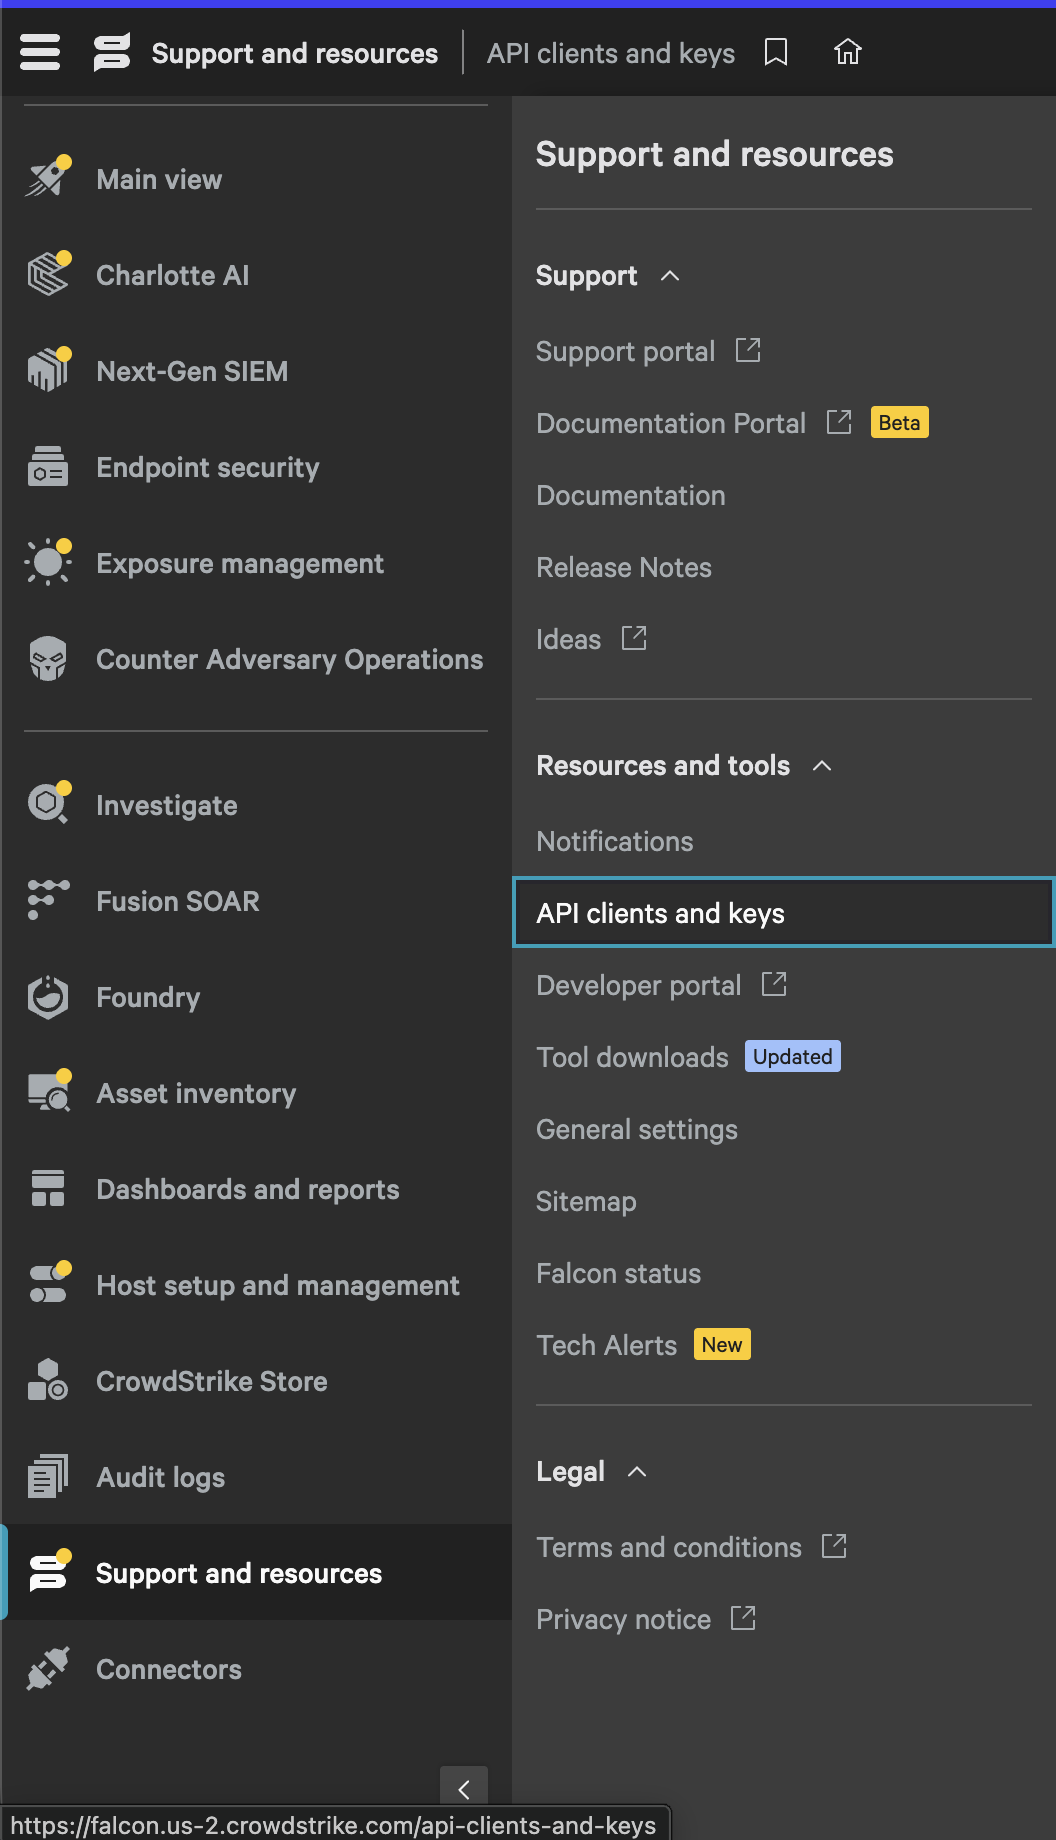The height and width of the screenshot is (1840, 1056).
Task: Open Falcon status link
Action: pyautogui.click(x=618, y=1274)
